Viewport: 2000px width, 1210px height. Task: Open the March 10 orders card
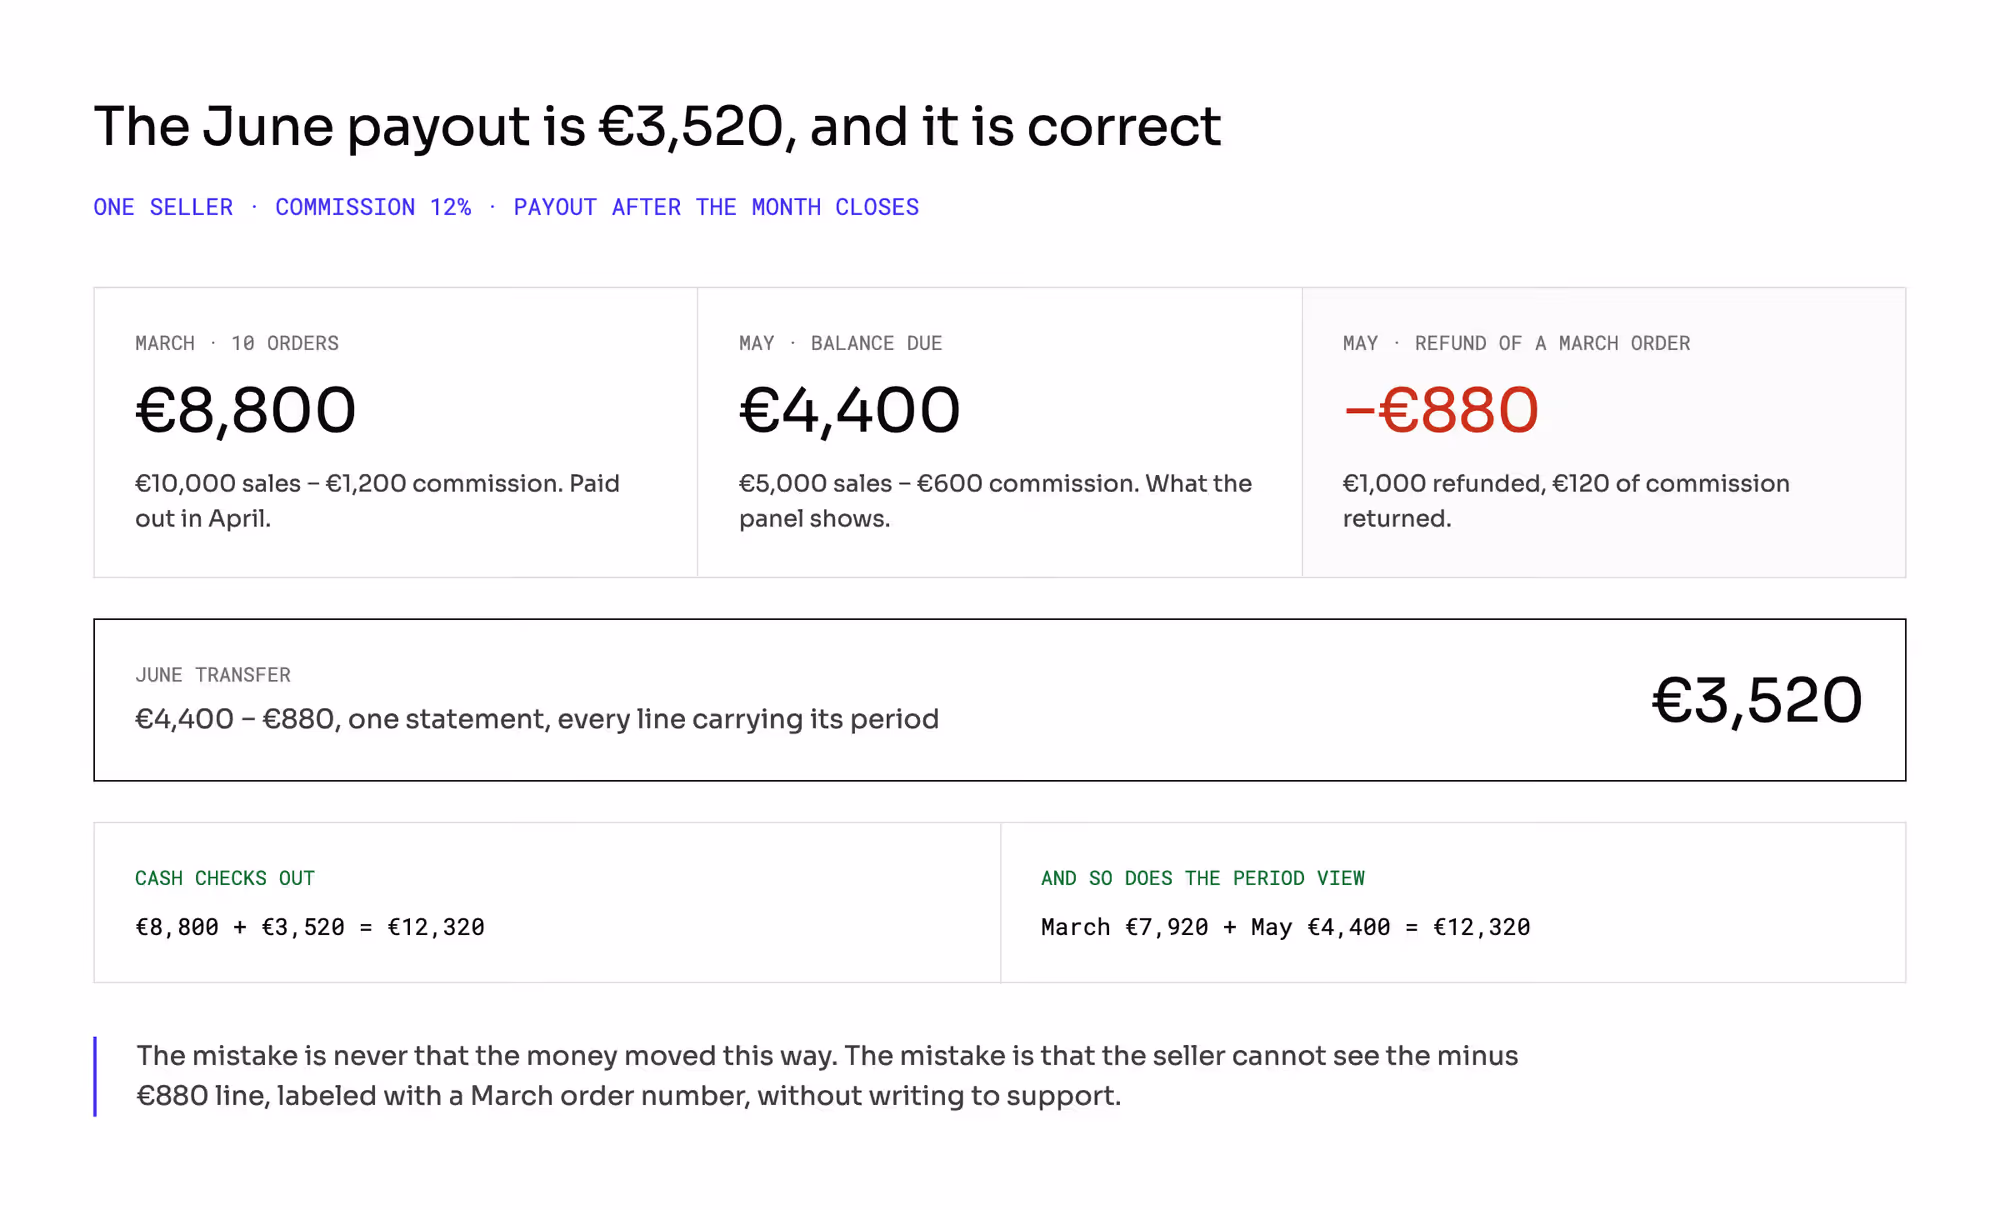point(396,432)
